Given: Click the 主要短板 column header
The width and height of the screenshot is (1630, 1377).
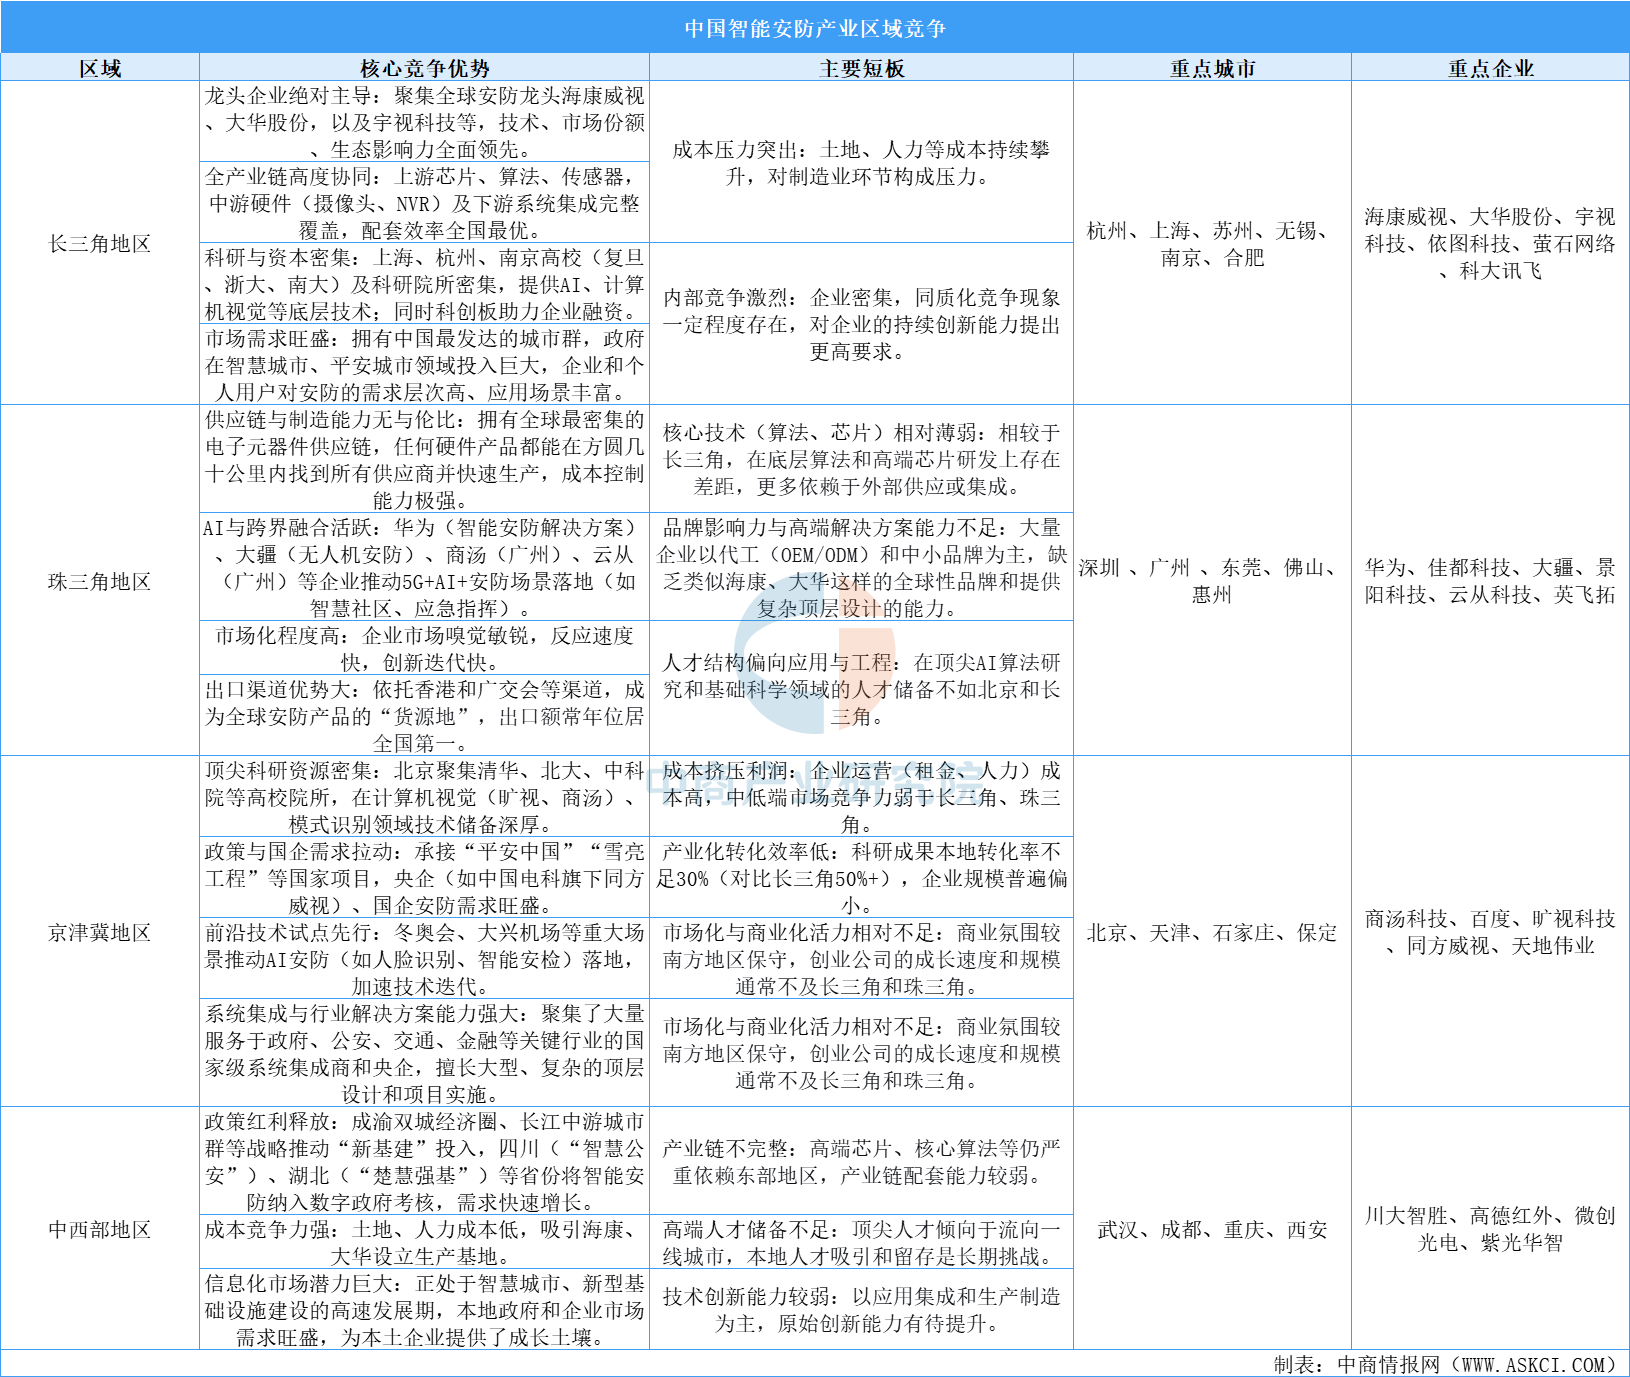Looking at the screenshot, I should pyautogui.click(x=861, y=68).
